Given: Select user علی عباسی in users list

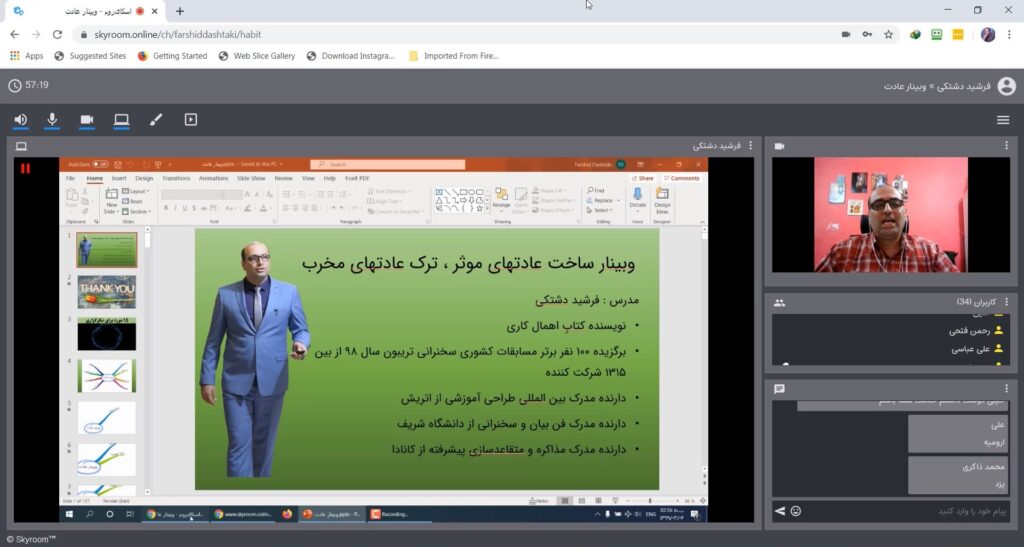Looking at the screenshot, I should [x=970, y=349].
